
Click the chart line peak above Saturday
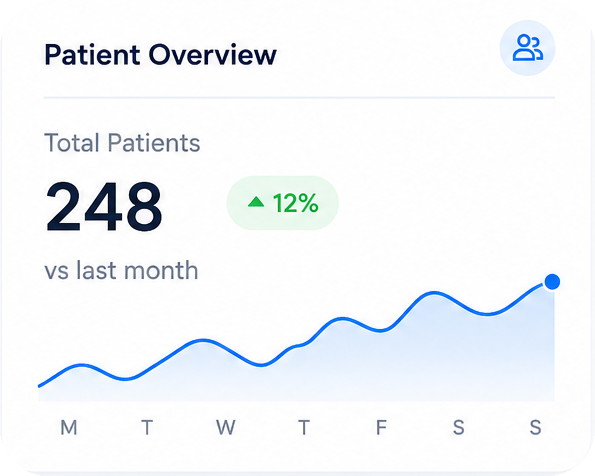click(434, 293)
